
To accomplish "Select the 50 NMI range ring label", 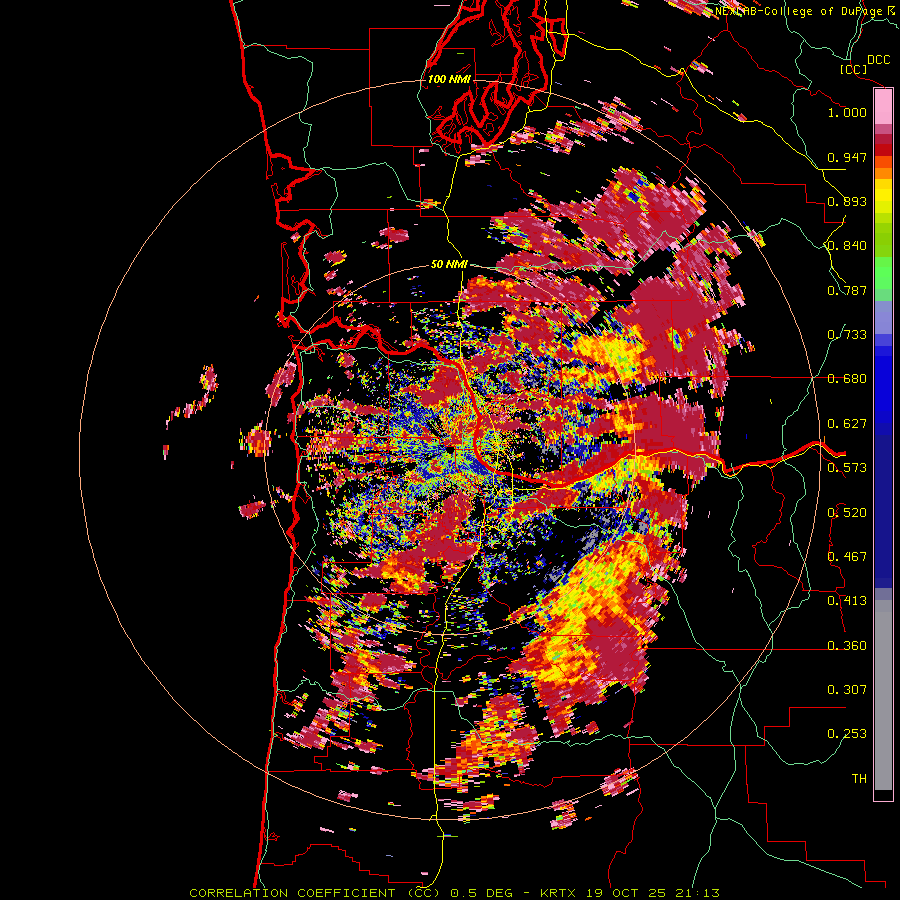I will (449, 265).
